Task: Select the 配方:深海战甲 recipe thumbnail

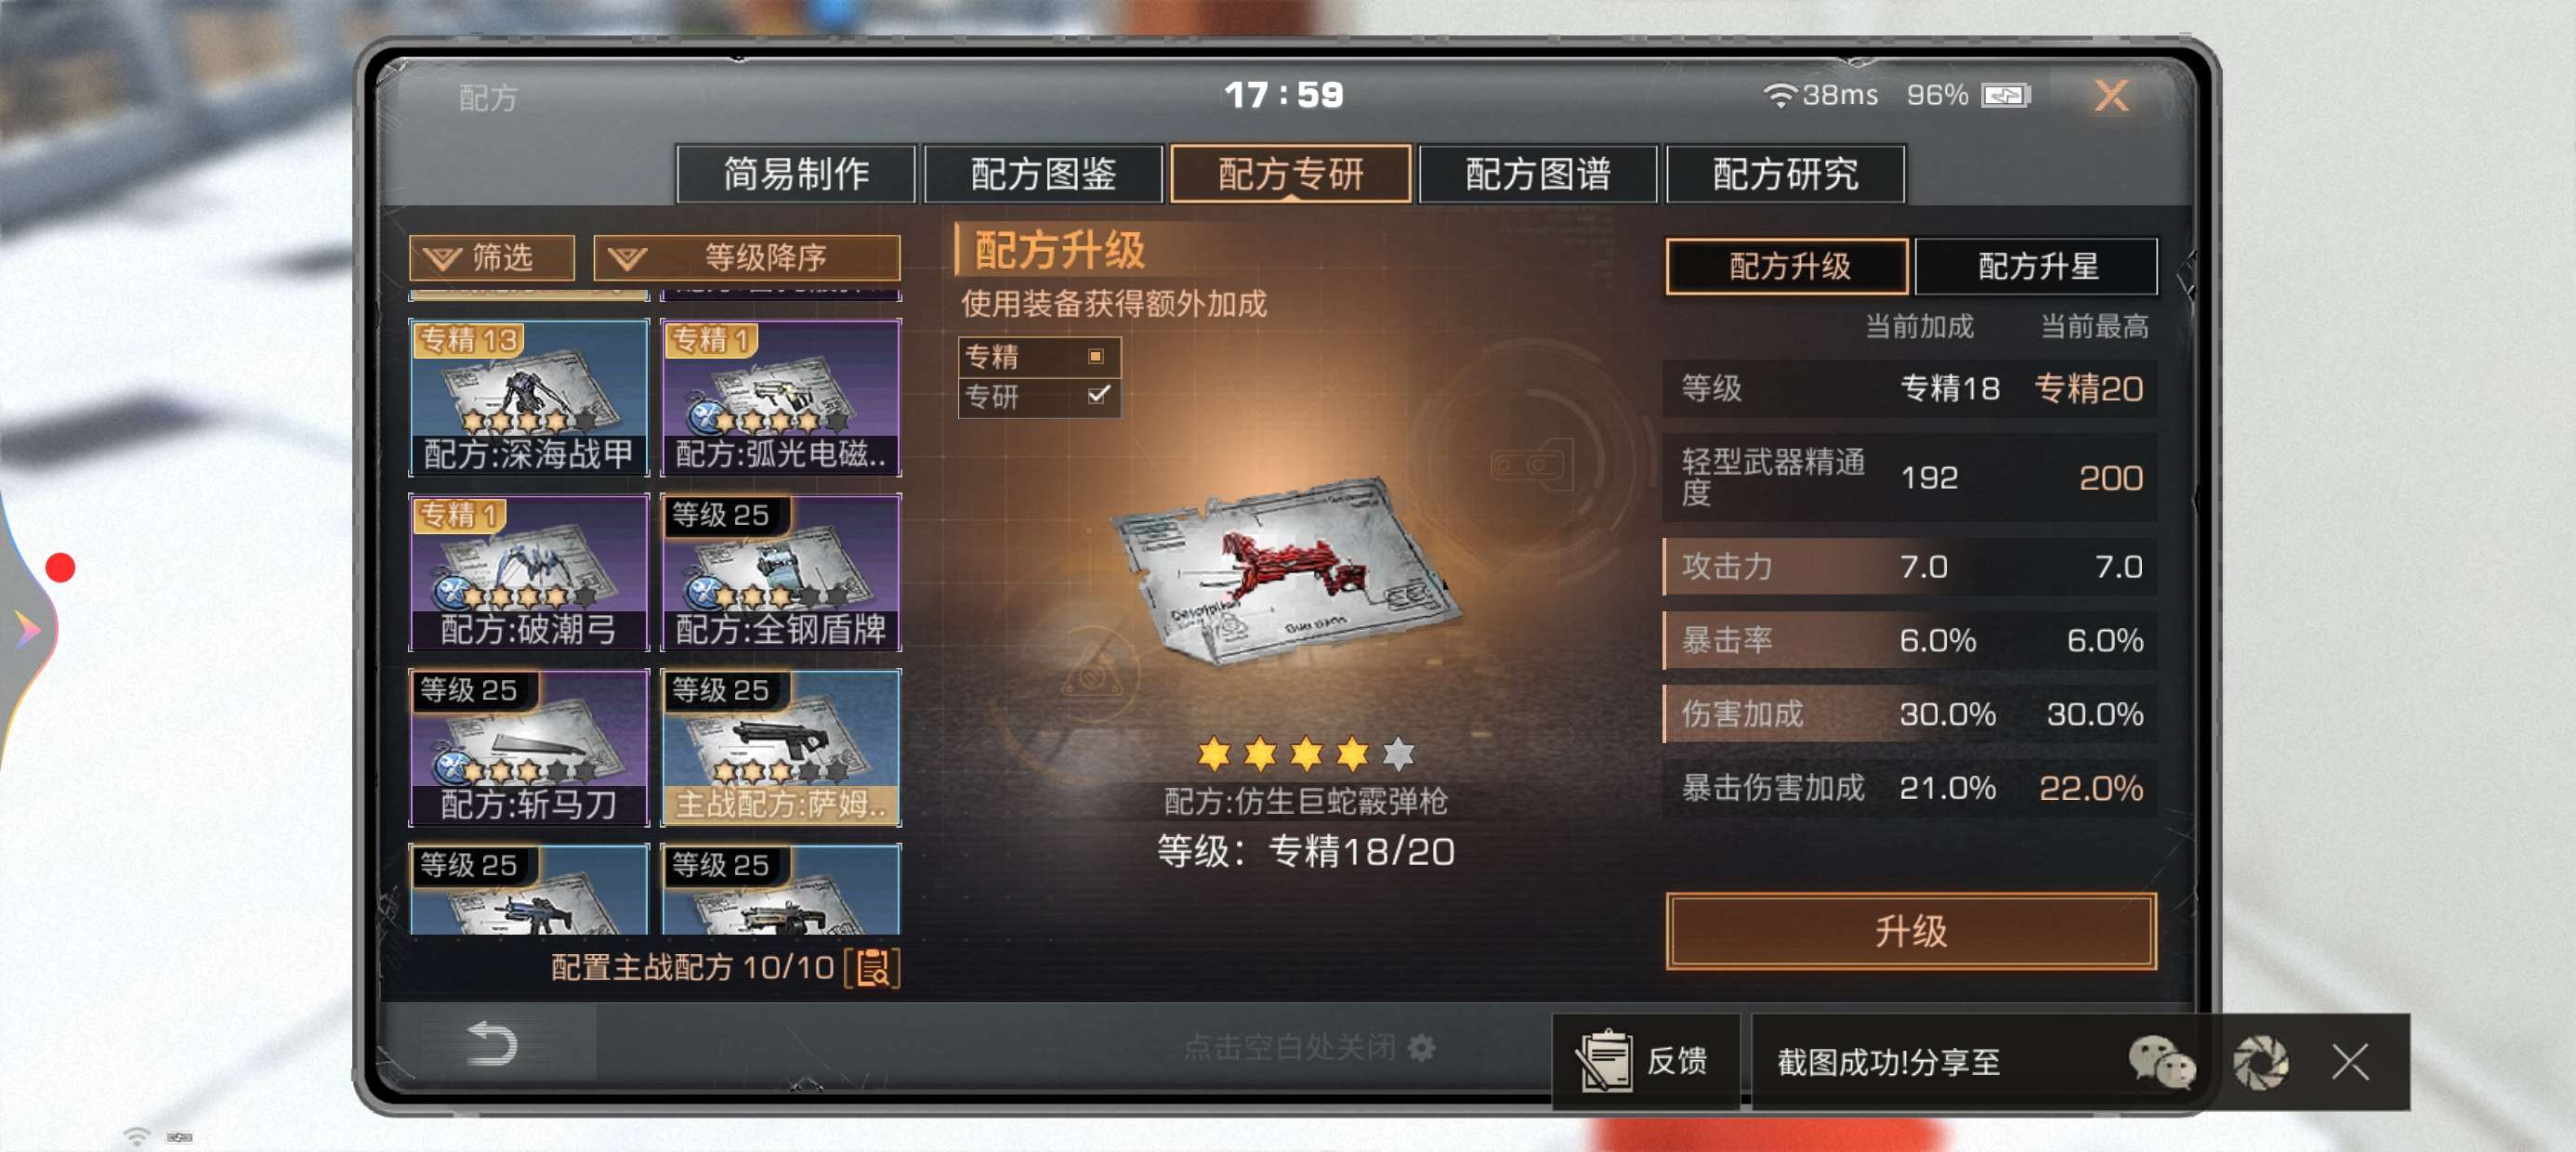Action: [529, 397]
